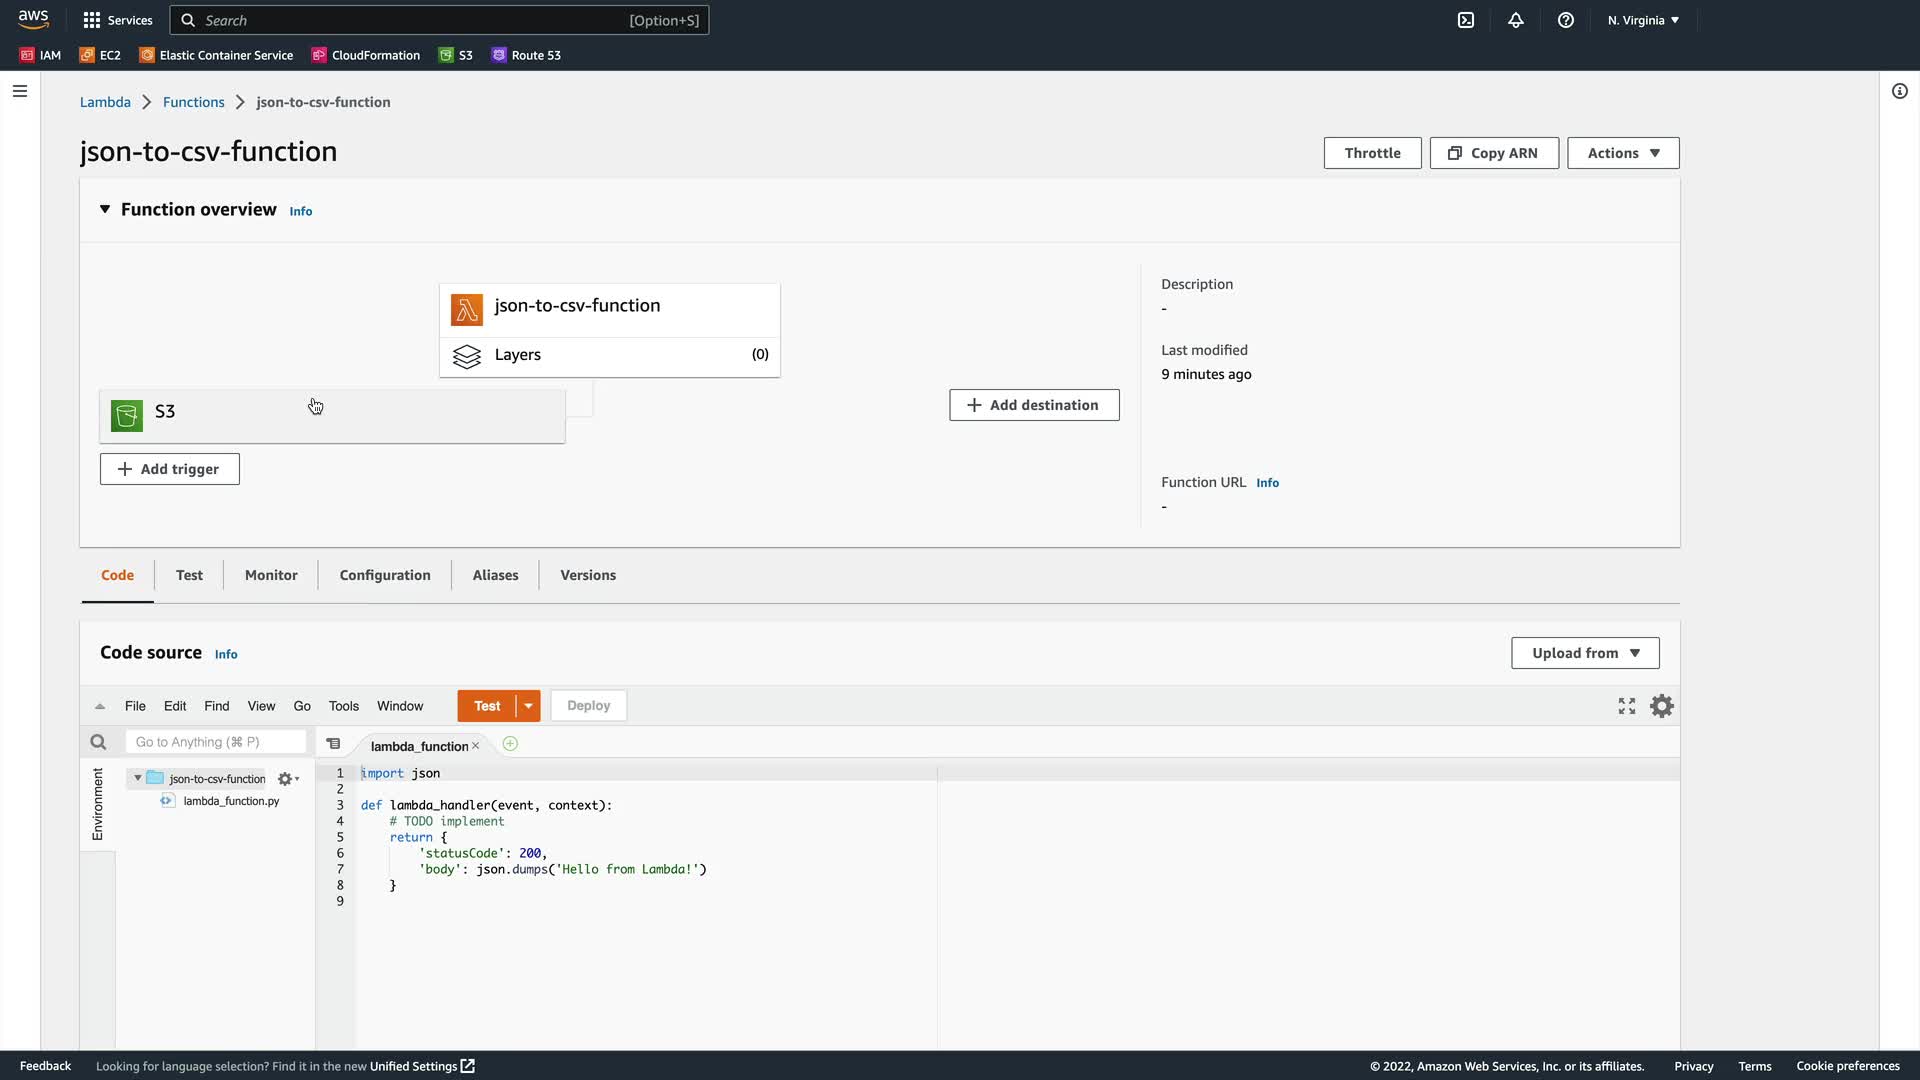Click the Add trigger button
The image size is (1920, 1080).
tap(170, 469)
